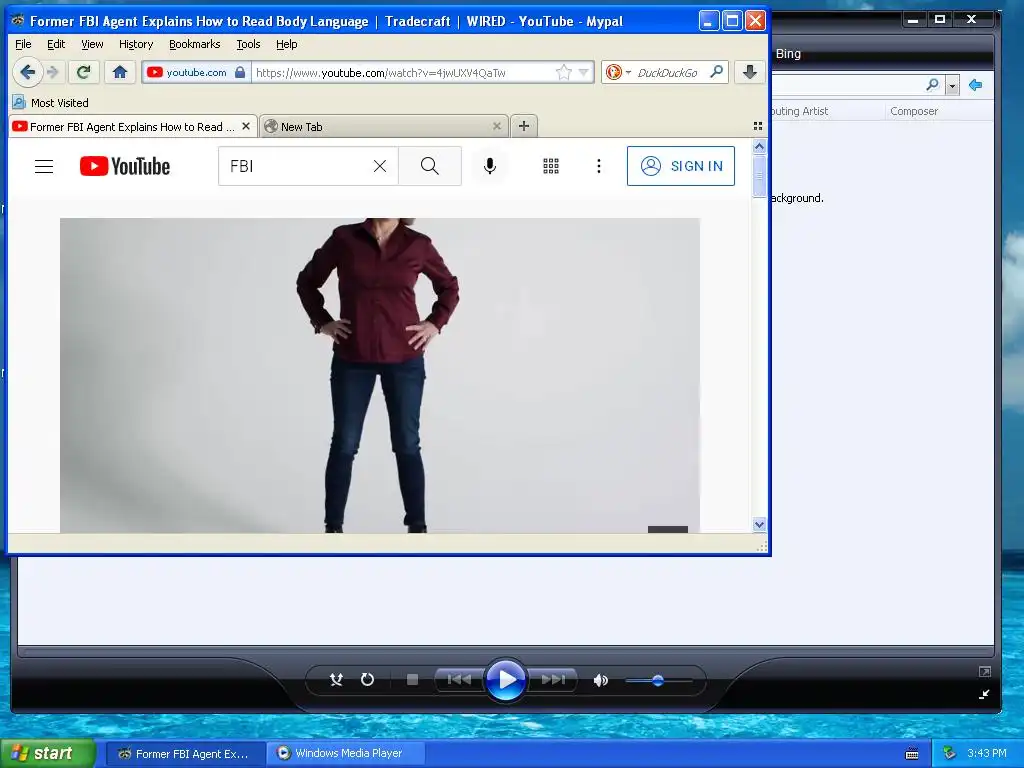
Task: Open the YouTube hamburger guide menu
Action: coord(44,167)
